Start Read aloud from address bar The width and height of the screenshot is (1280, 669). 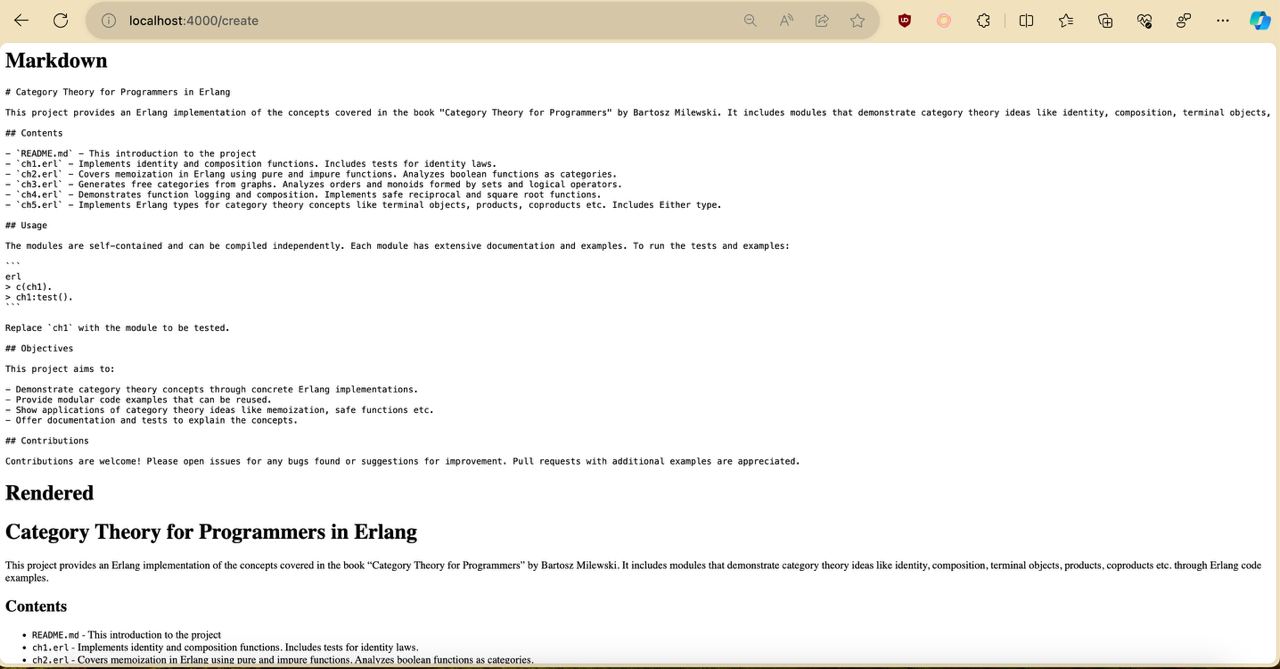[x=786, y=20]
